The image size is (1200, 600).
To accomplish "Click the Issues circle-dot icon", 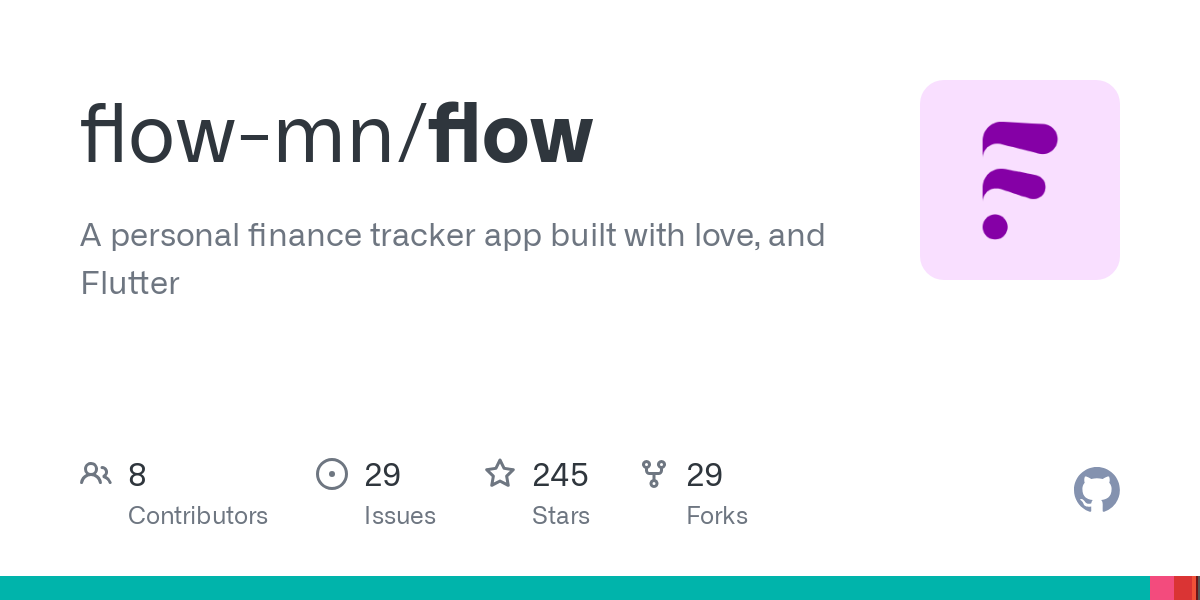I will click(332, 473).
